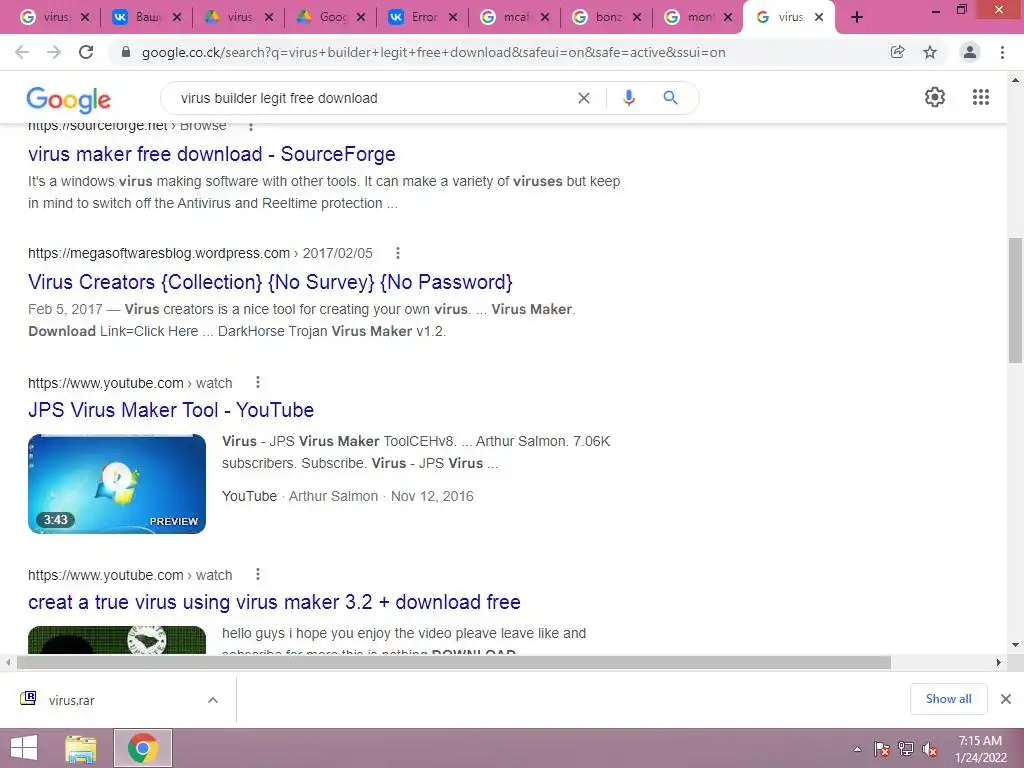Viewport: 1024px width, 768px height.
Task: Click the Chrome taskbar icon
Action: [x=143, y=748]
